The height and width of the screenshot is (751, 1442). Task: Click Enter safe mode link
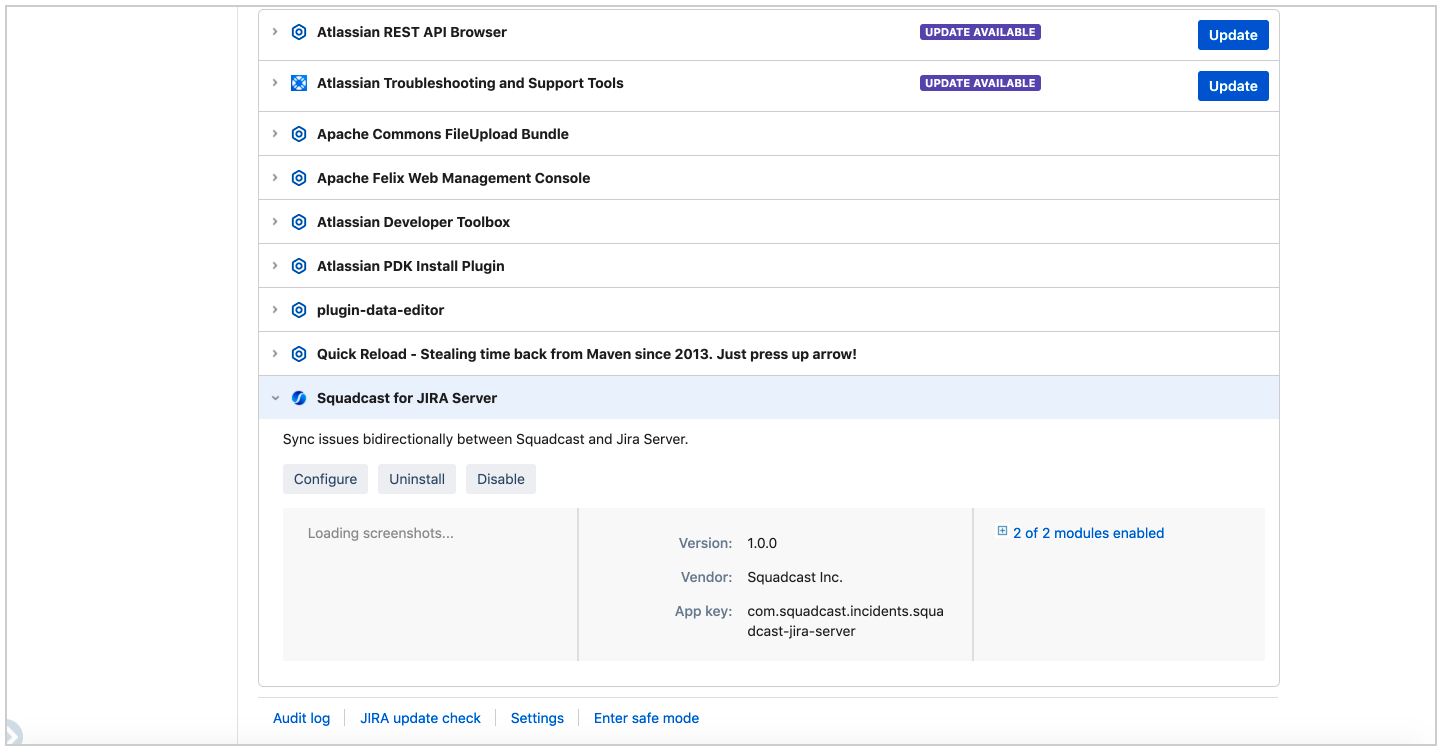tap(646, 718)
